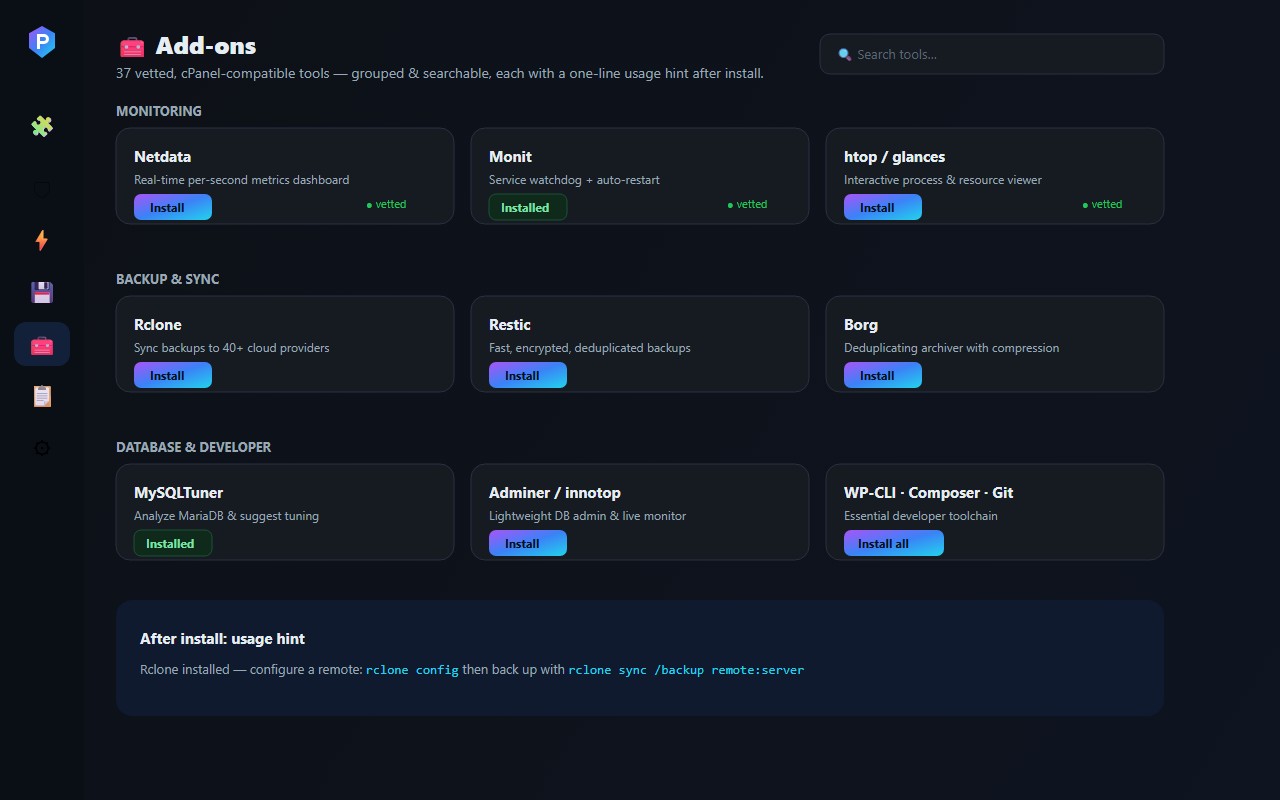The image size is (1280, 800).
Task: Open the floppy disk backup section
Action: pyautogui.click(x=42, y=292)
